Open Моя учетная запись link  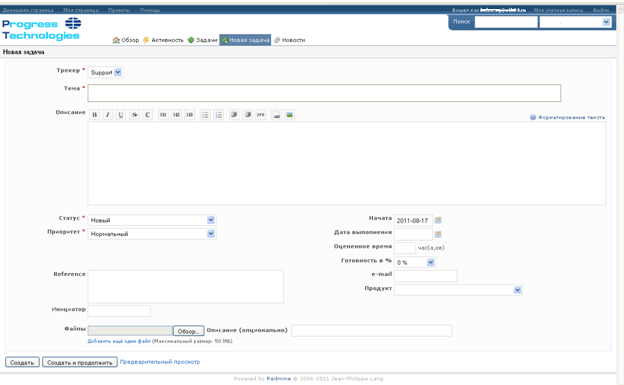558,10
